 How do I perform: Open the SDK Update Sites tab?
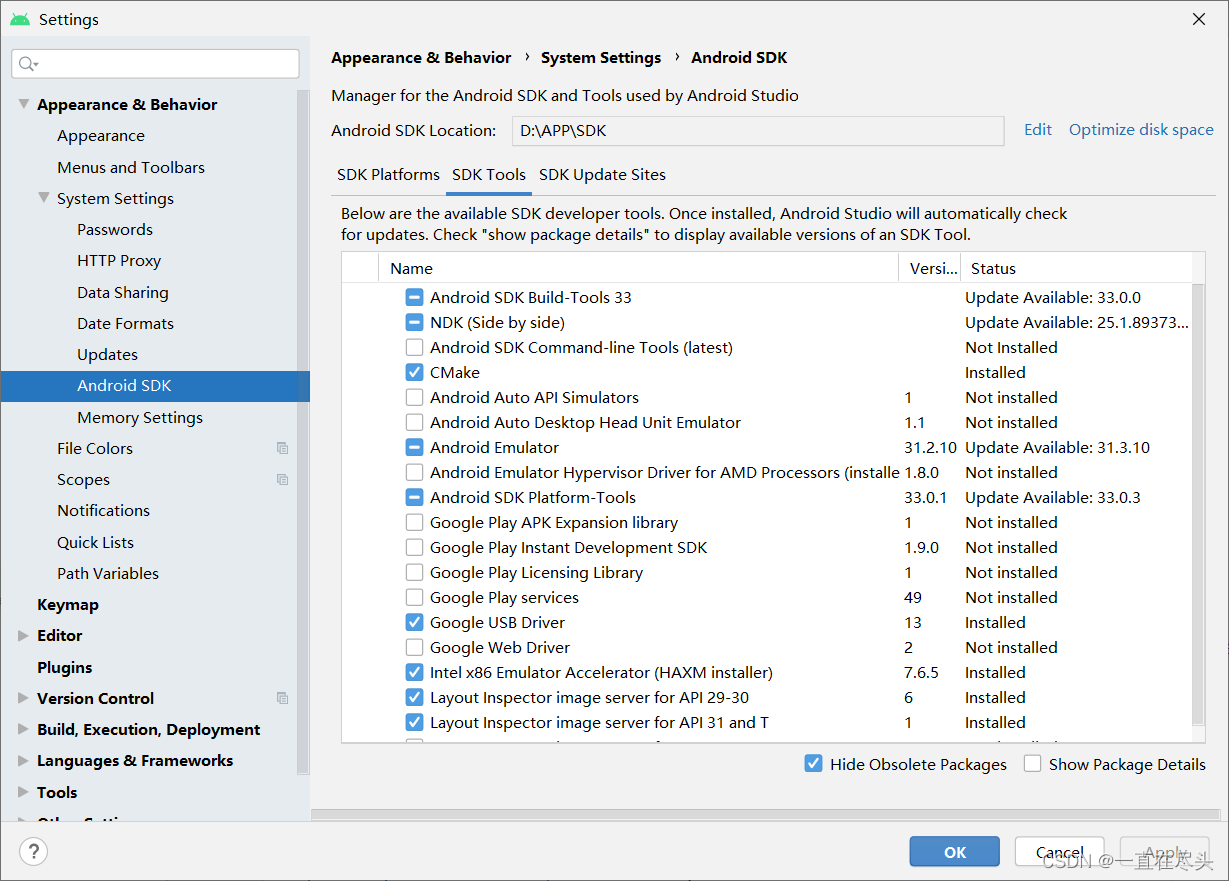pos(602,174)
